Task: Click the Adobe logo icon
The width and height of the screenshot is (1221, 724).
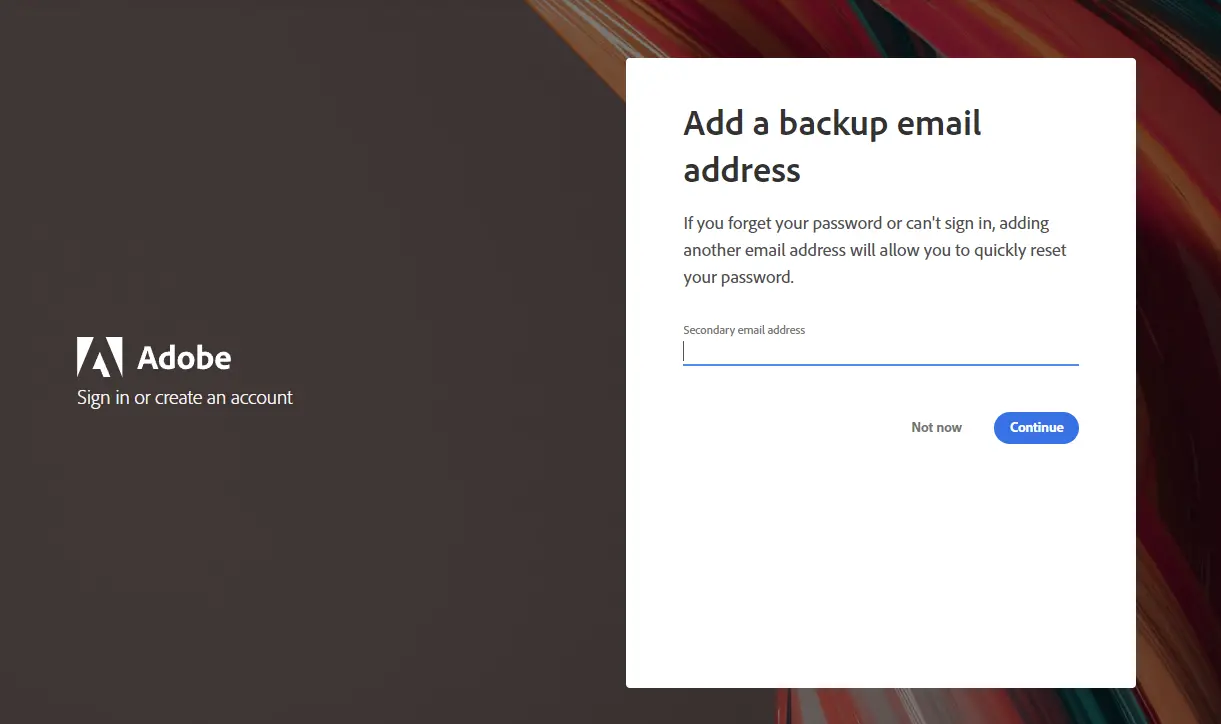Action: pos(99,357)
